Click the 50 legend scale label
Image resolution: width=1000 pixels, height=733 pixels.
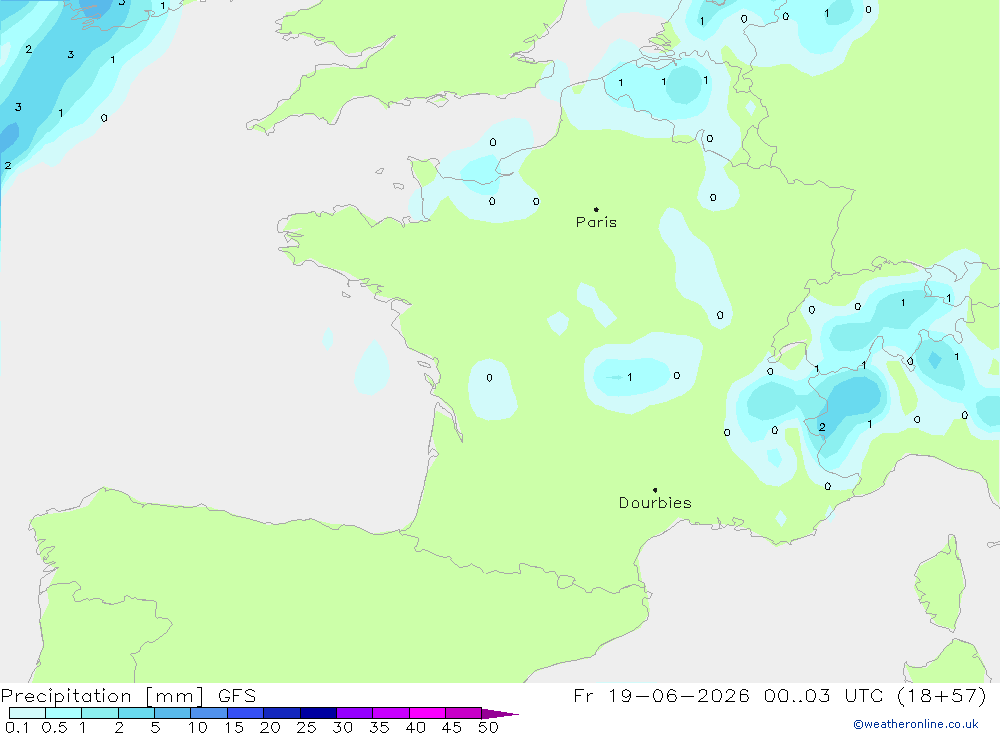click(488, 727)
